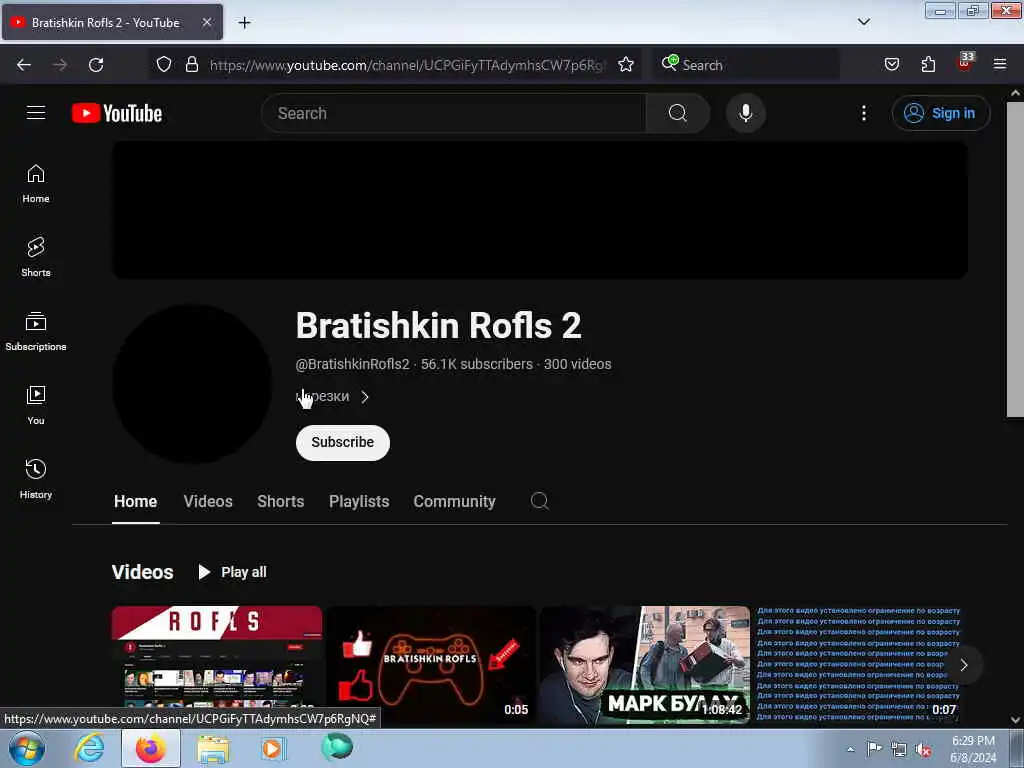Viewport: 1024px width, 768px height.
Task: Switch to the channel Shorts tab
Action: click(280, 501)
